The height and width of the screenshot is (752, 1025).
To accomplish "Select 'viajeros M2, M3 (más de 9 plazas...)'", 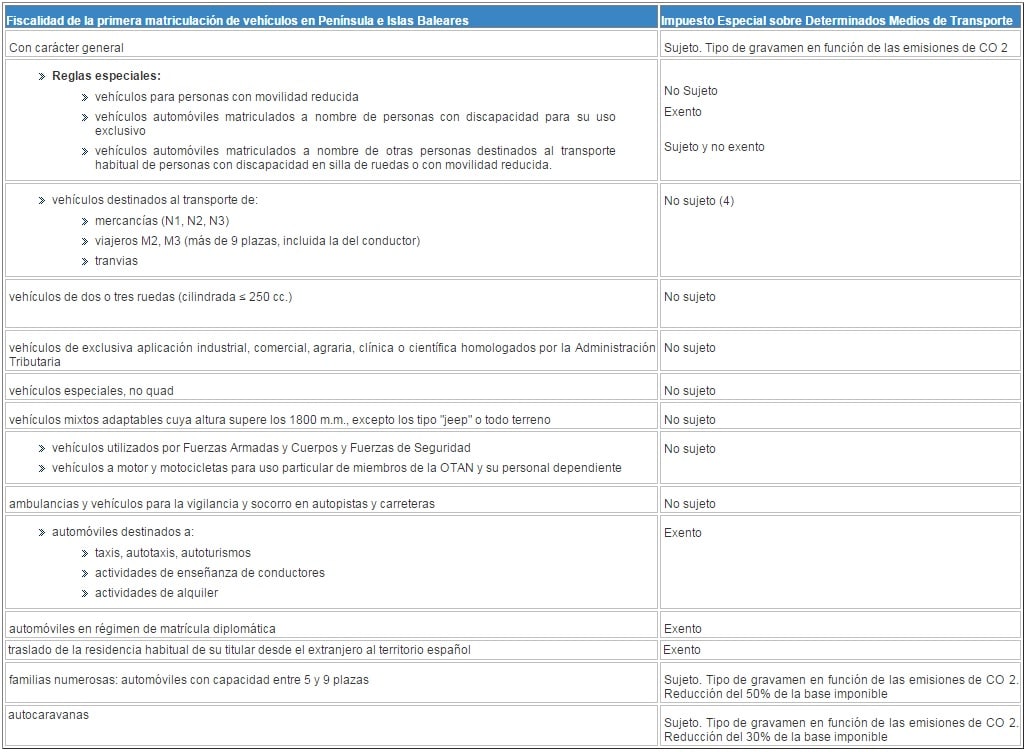I will click(x=258, y=241).
